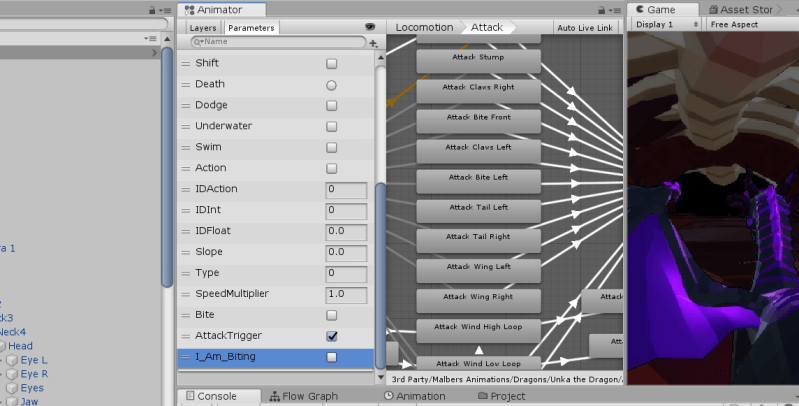Click parameter list scroll down arrow

[x=381, y=377]
